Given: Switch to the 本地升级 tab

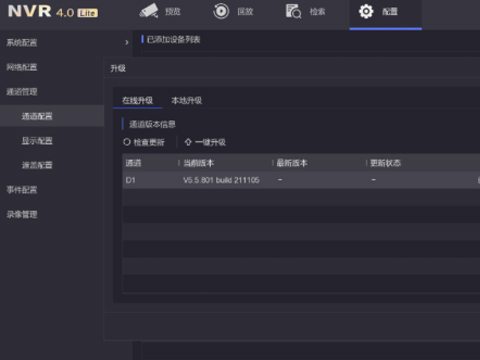Looking at the screenshot, I should tap(186, 100).
